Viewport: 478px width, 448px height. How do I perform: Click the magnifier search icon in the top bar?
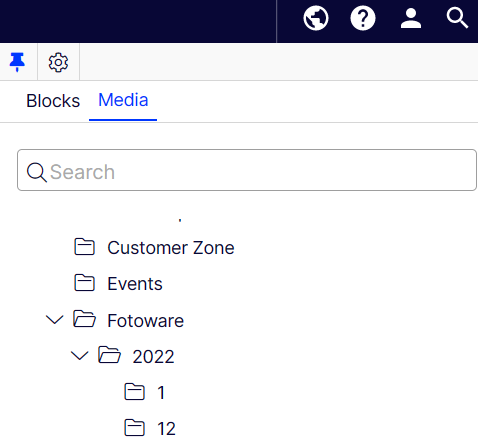(x=457, y=18)
